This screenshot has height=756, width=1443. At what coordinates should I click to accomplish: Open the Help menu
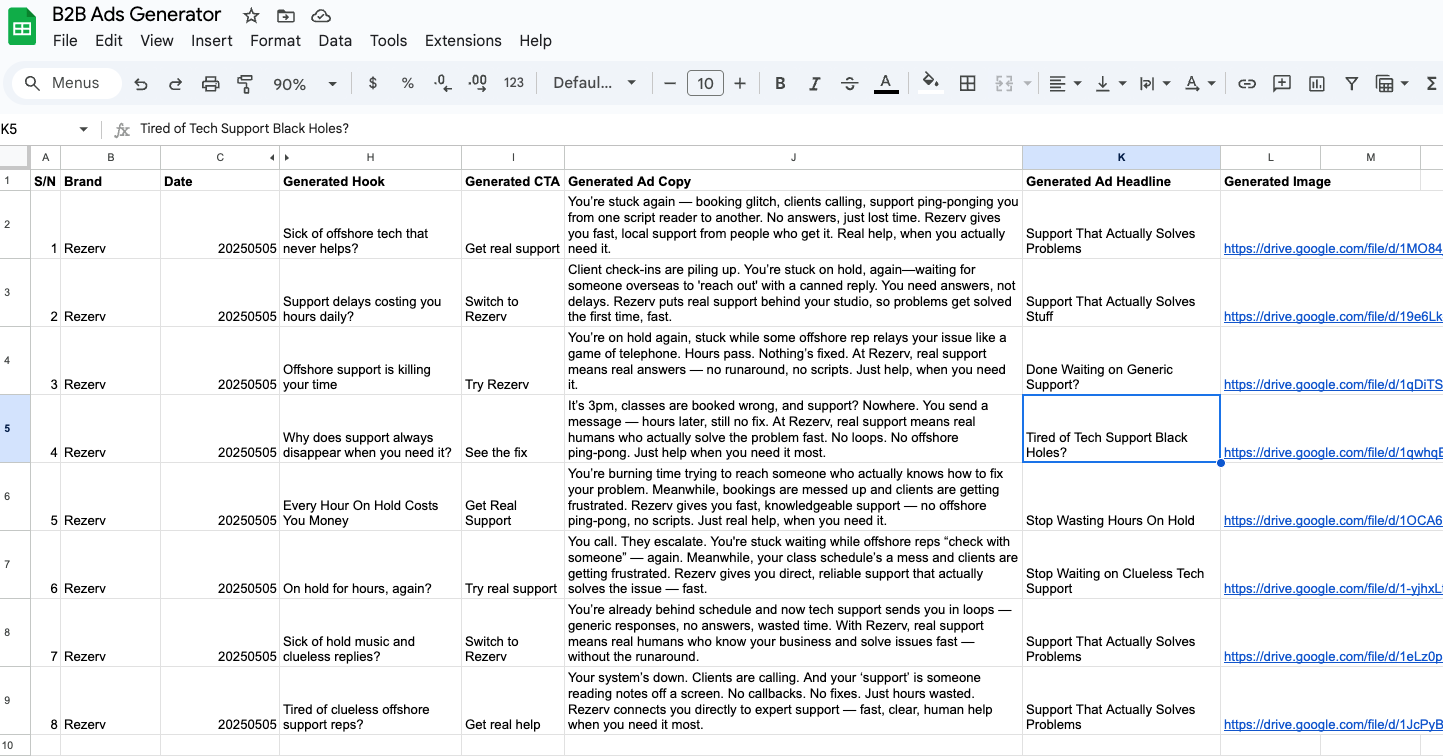click(x=535, y=41)
